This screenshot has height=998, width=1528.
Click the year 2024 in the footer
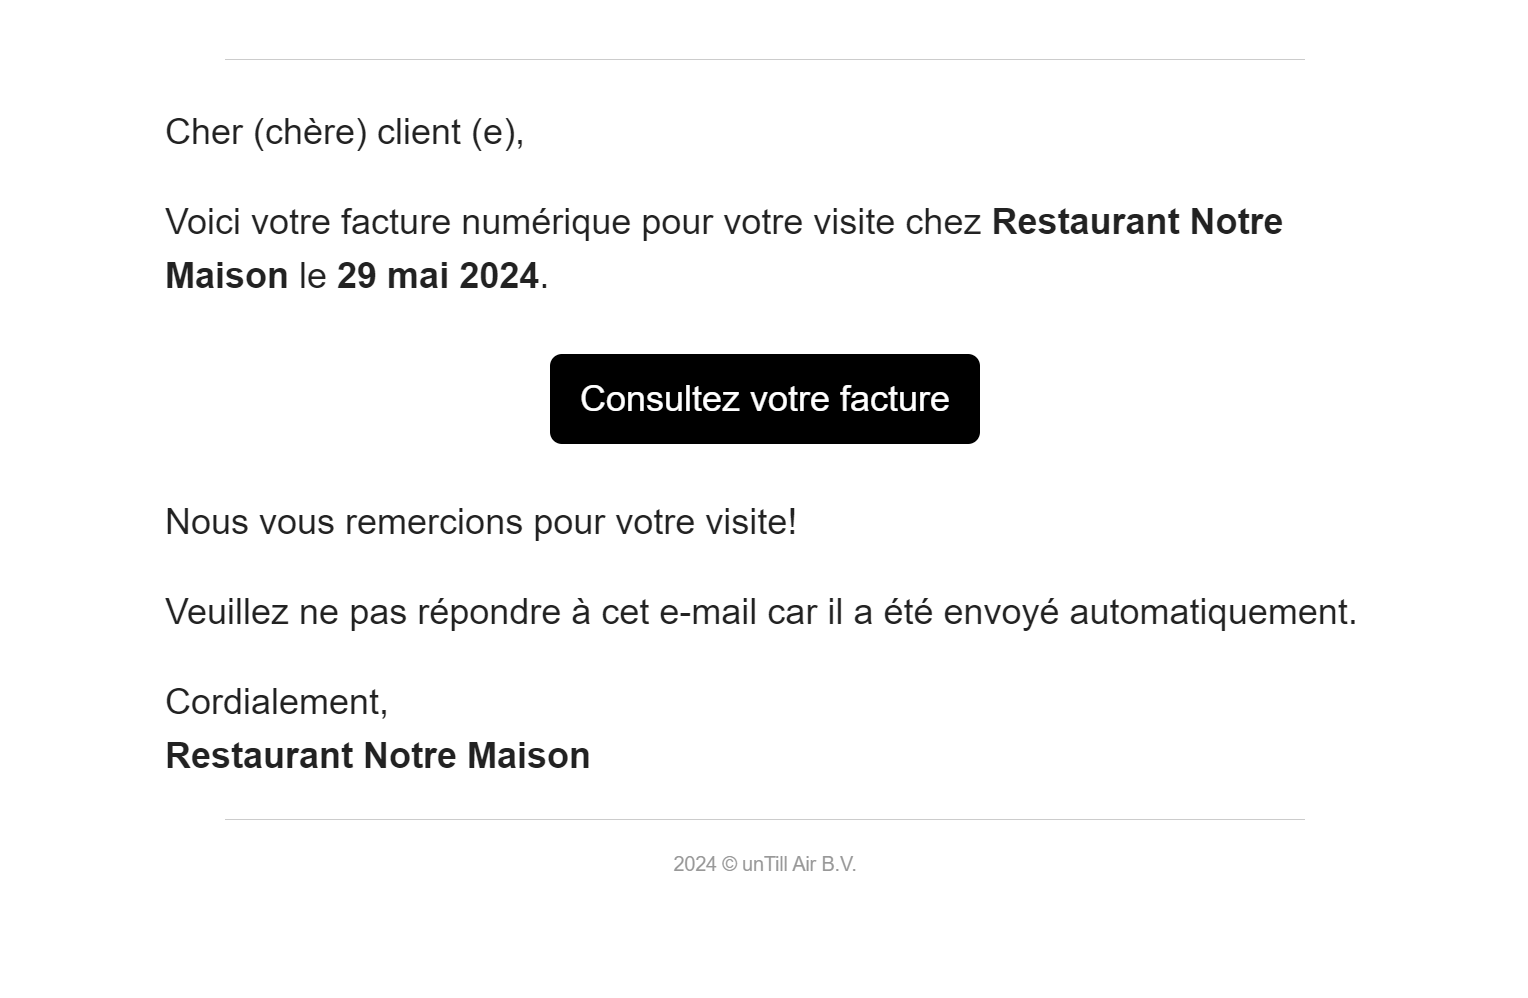pos(694,864)
